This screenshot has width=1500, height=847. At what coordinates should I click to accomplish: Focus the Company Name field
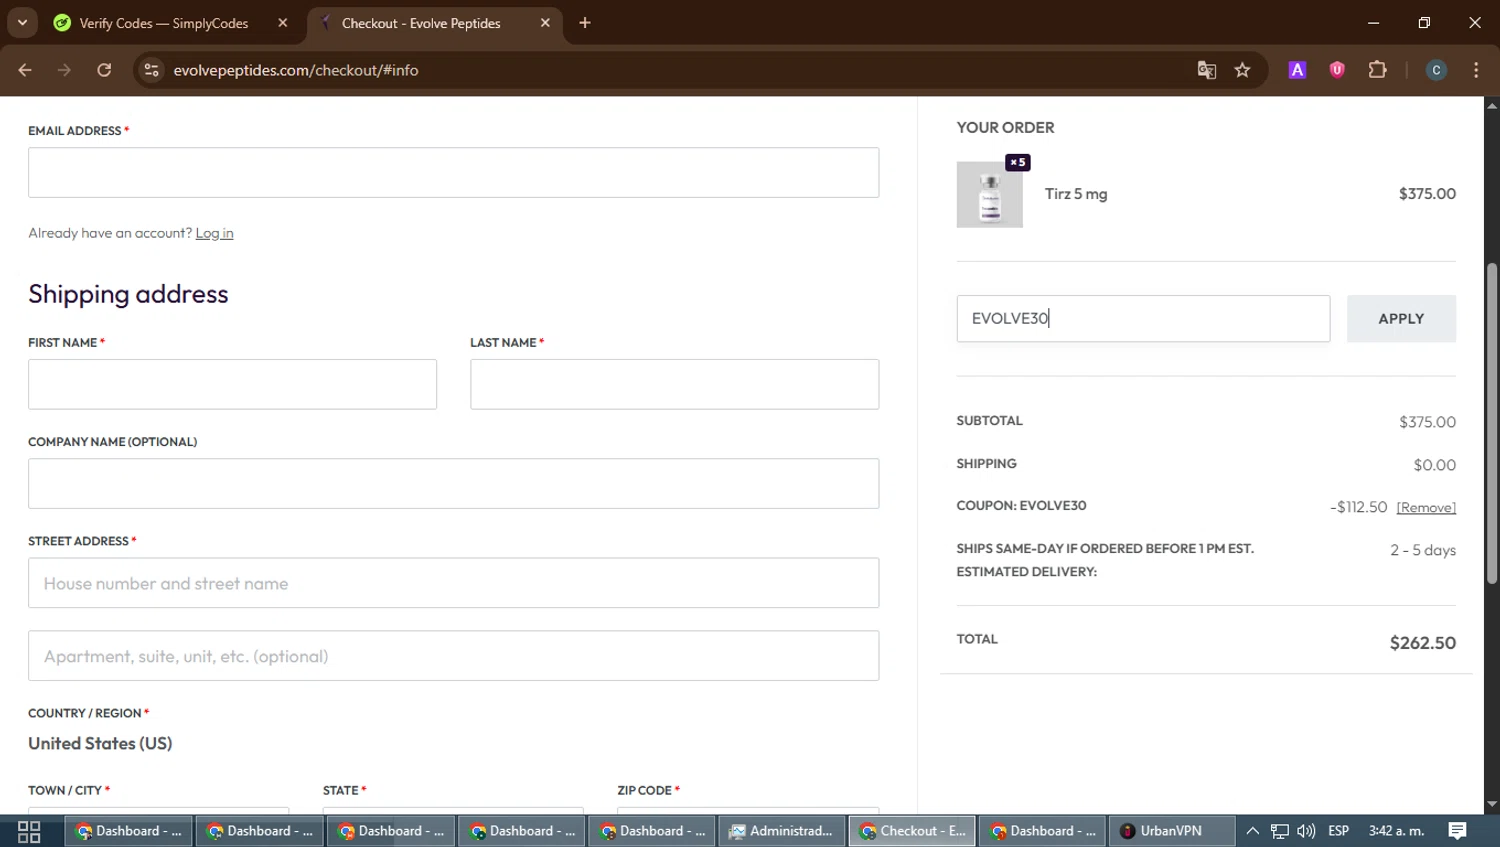point(453,484)
